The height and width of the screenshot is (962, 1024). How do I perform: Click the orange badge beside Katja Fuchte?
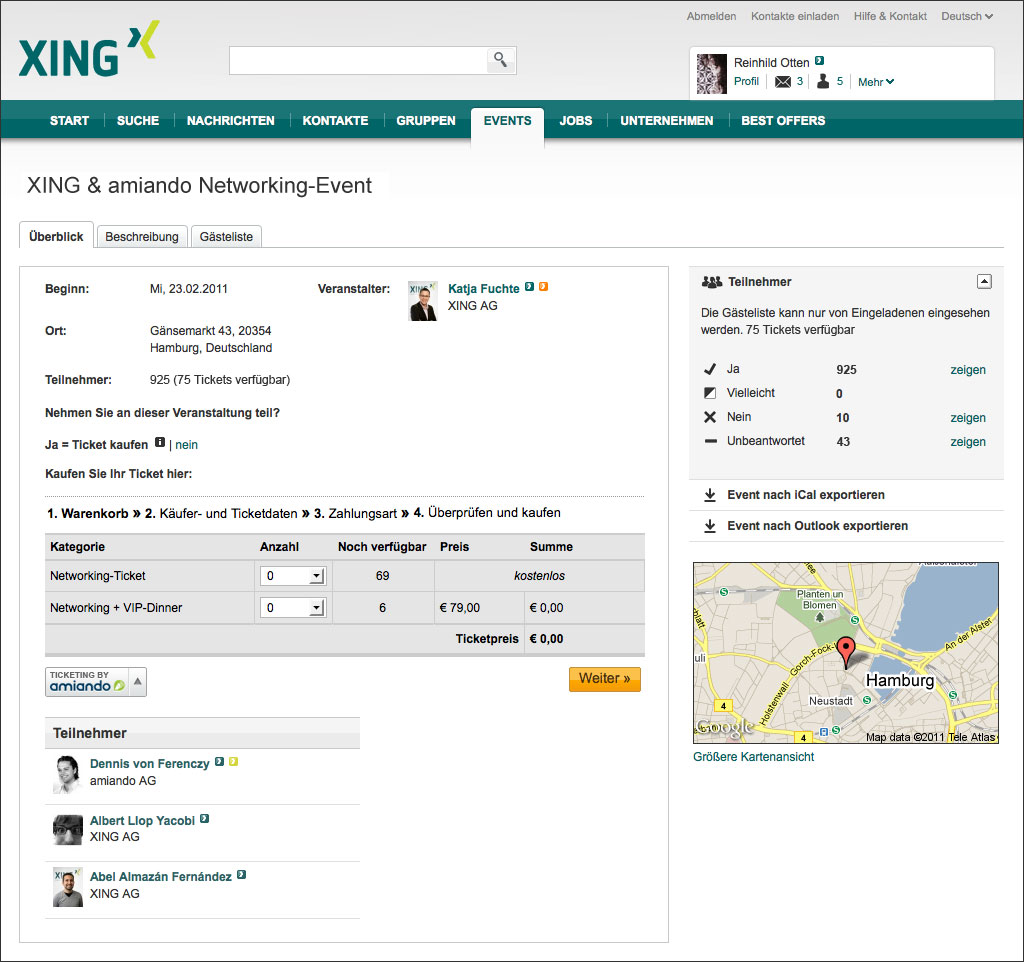coord(543,287)
